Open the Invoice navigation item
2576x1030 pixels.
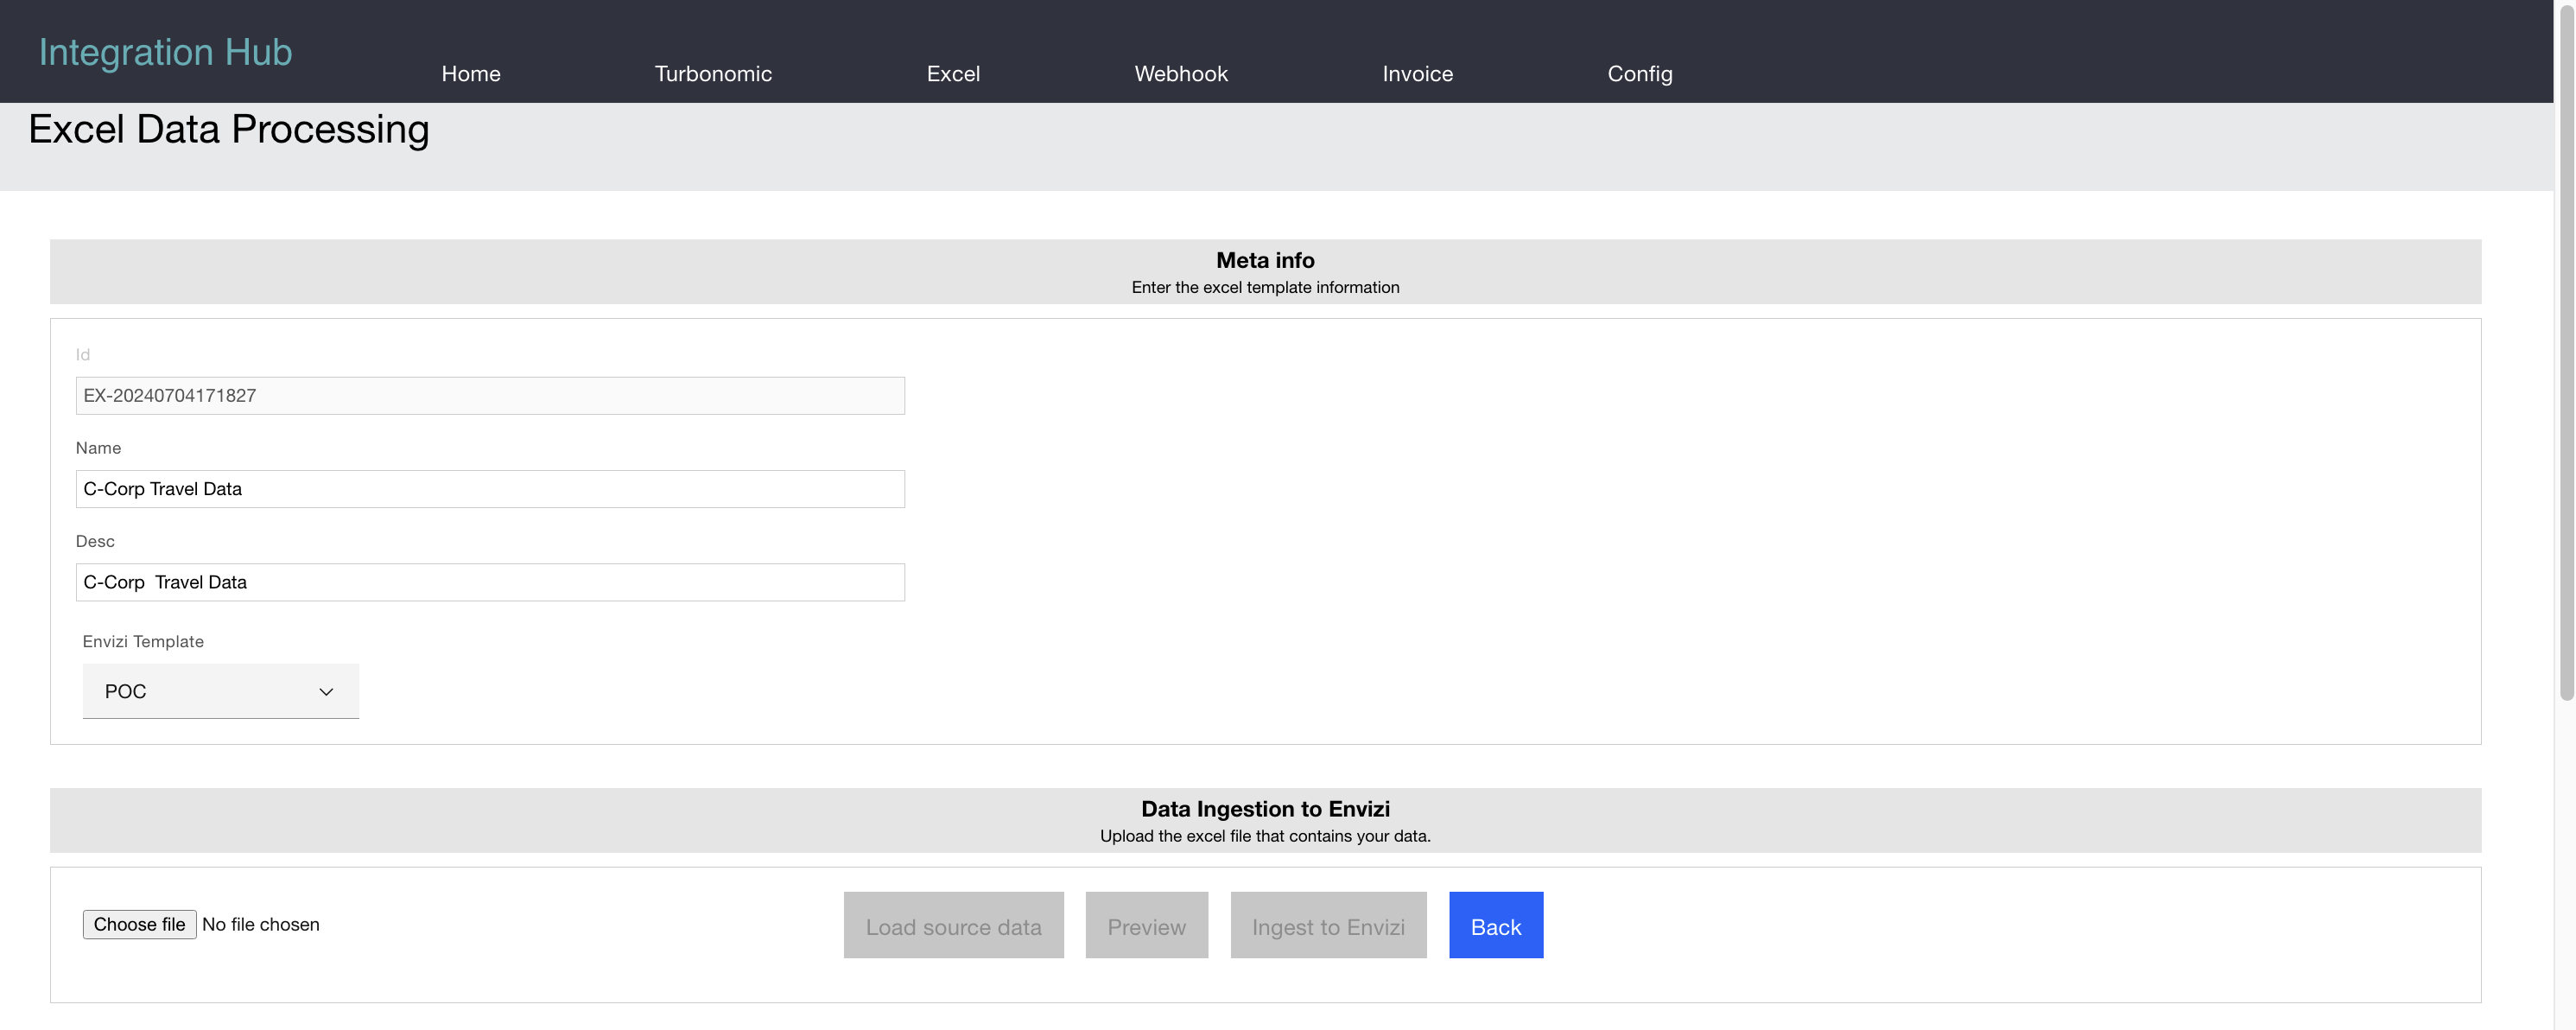1417,74
